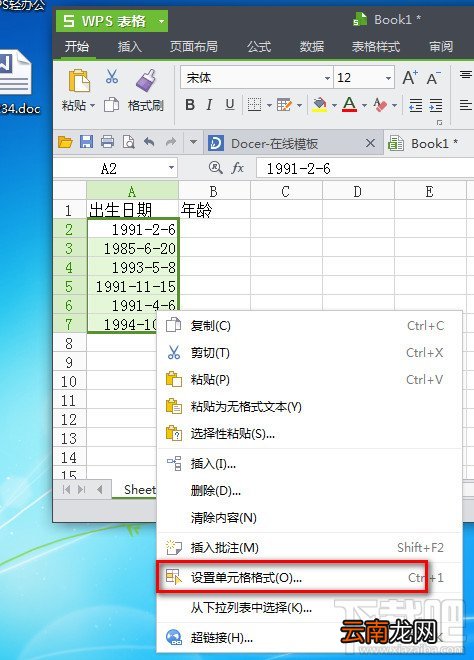
Task: Decrease font size with A- icon
Action: 433,77
